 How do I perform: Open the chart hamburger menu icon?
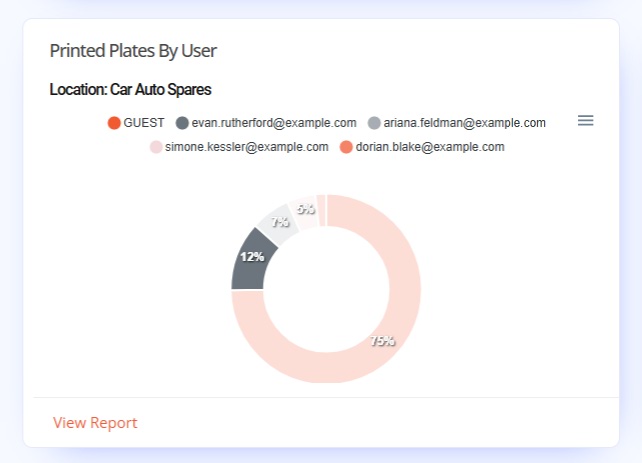click(585, 121)
